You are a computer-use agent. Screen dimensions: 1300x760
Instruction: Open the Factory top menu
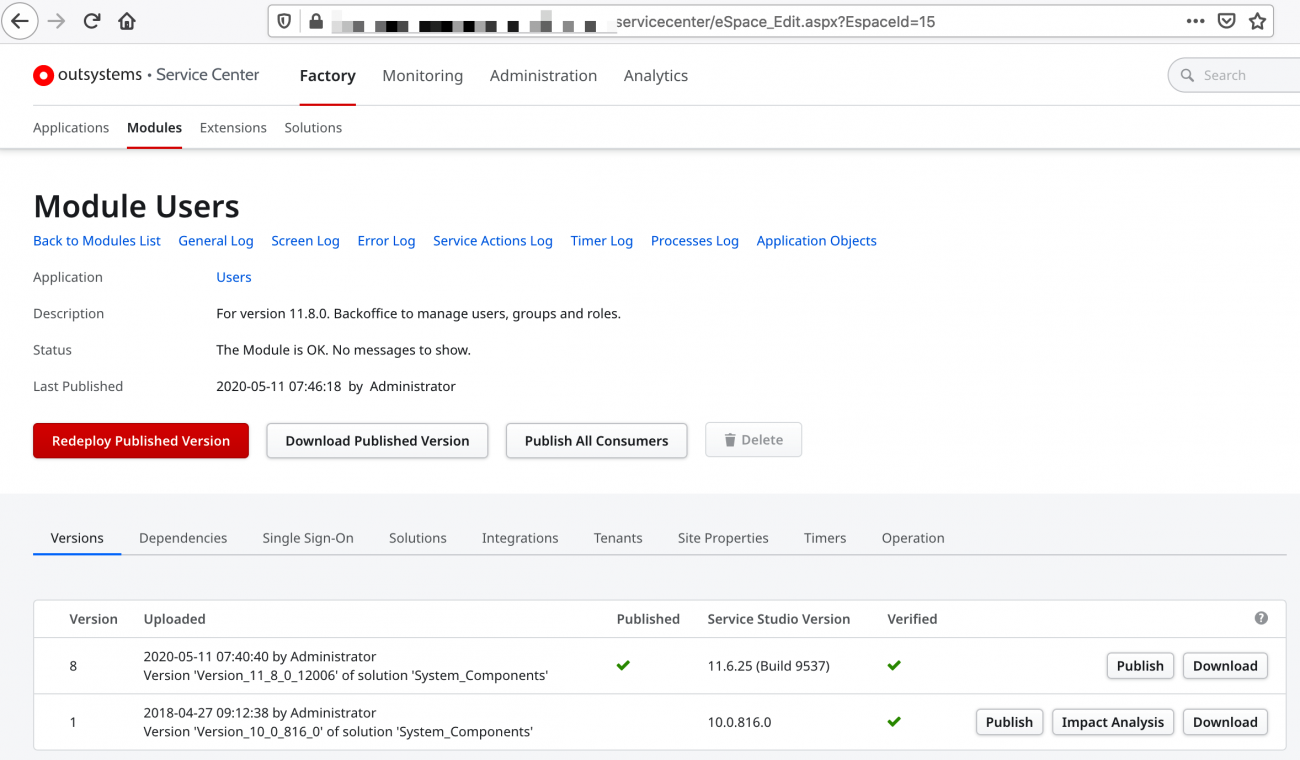click(327, 76)
